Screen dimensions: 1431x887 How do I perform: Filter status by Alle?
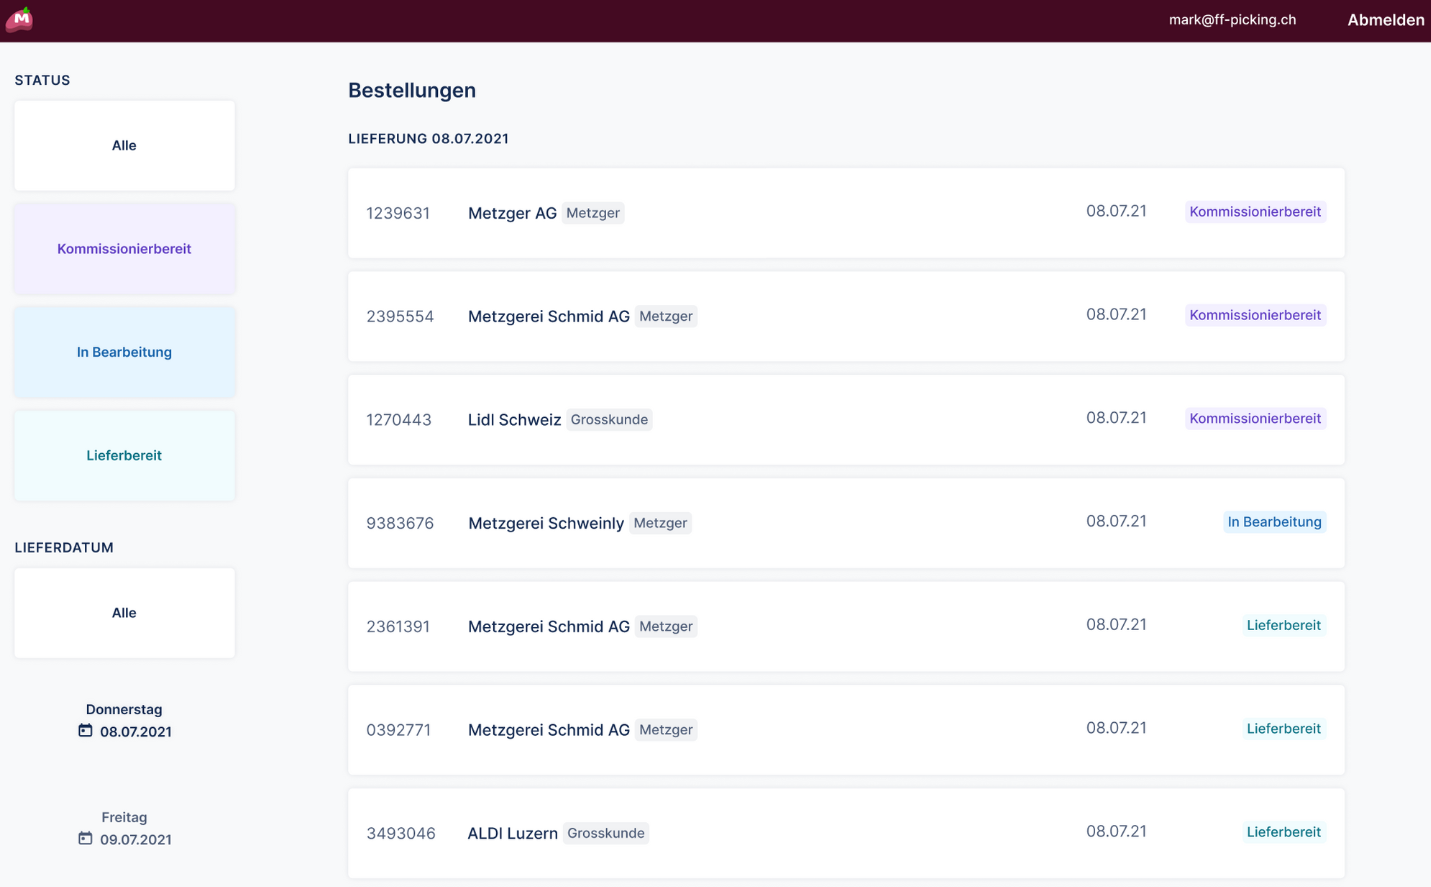124,146
